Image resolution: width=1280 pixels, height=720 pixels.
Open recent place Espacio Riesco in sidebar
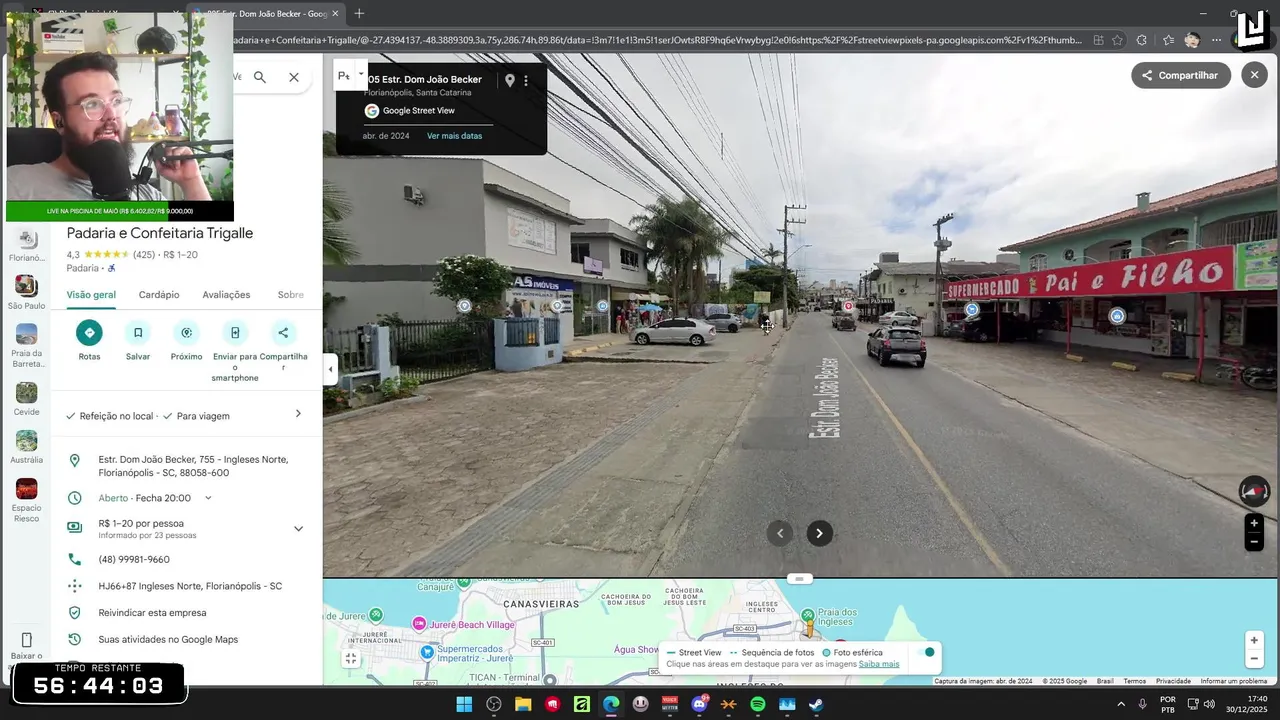(27, 500)
